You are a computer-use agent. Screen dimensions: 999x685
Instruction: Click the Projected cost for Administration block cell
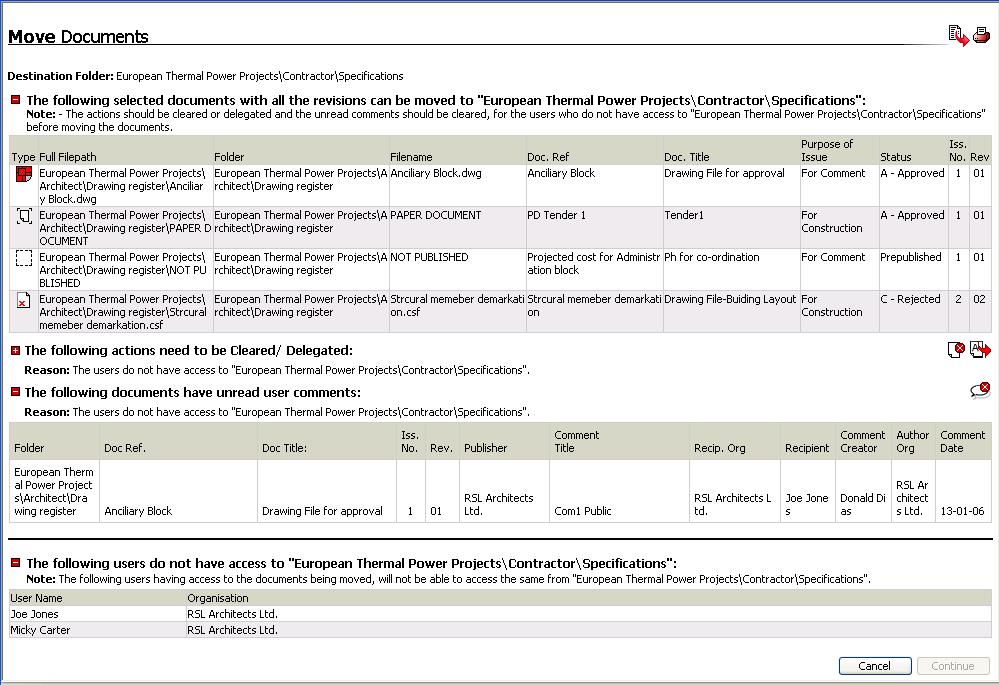coord(594,270)
